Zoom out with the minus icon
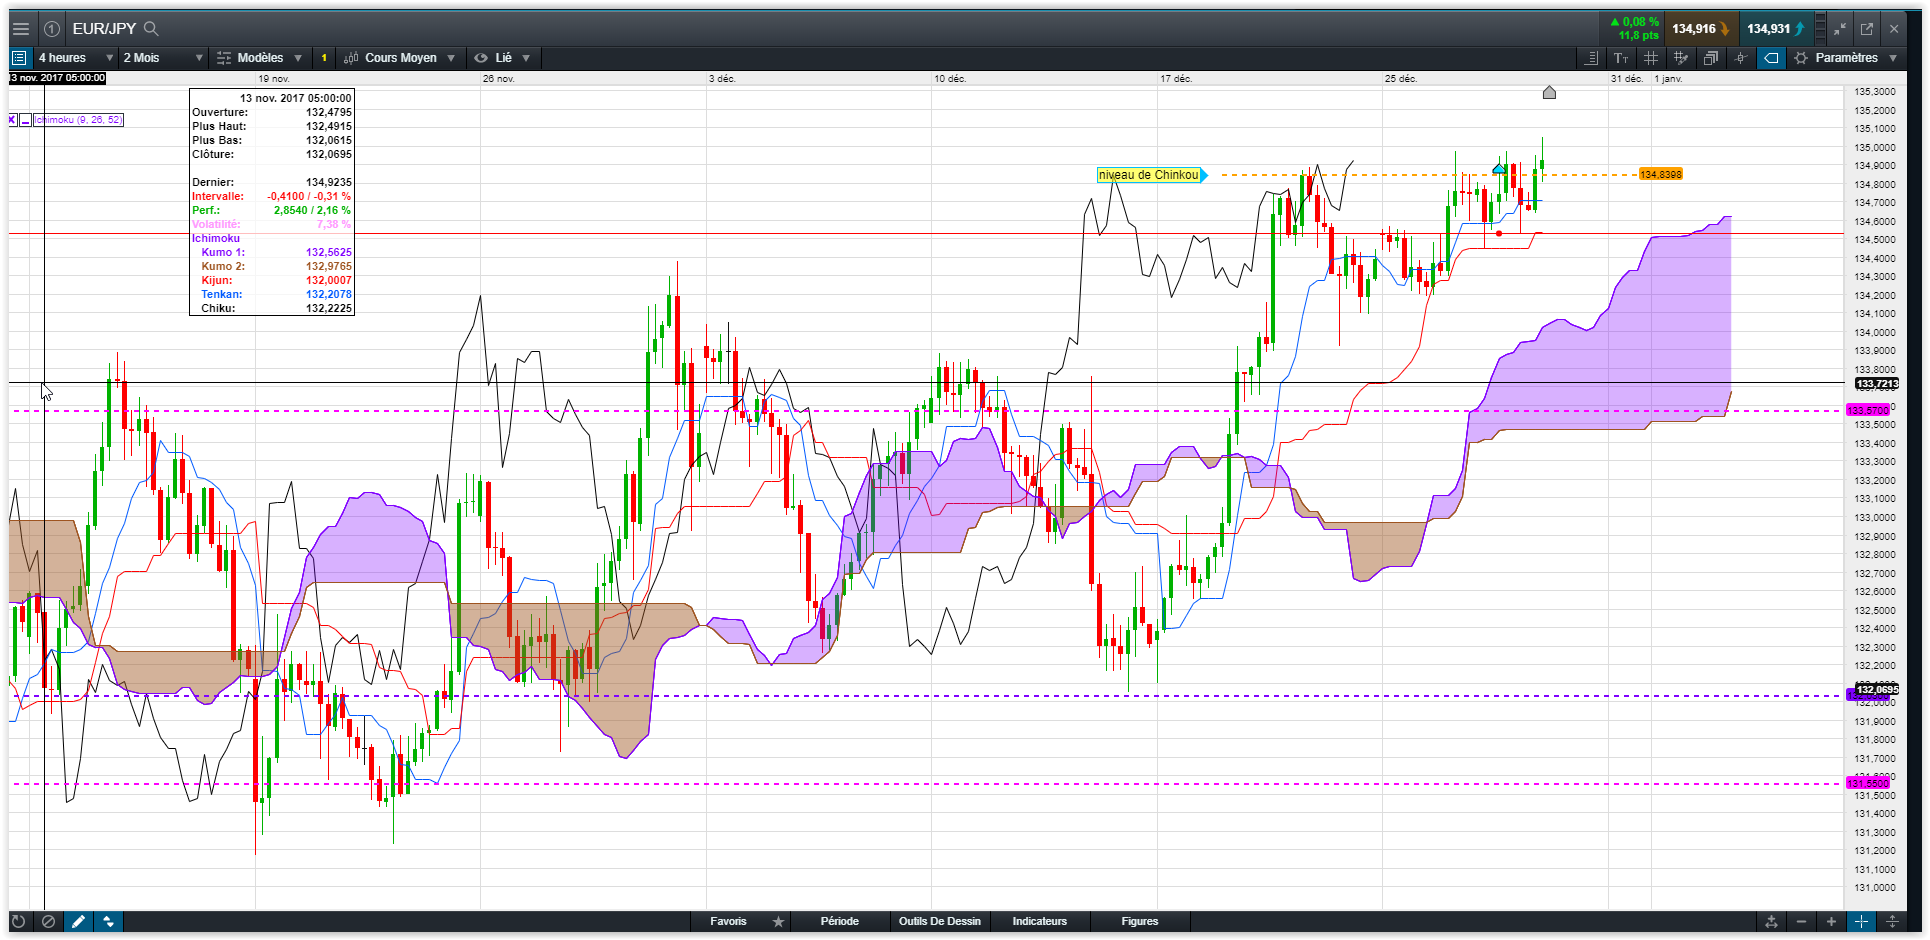The image size is (1930, 940). click(1801, 921)
